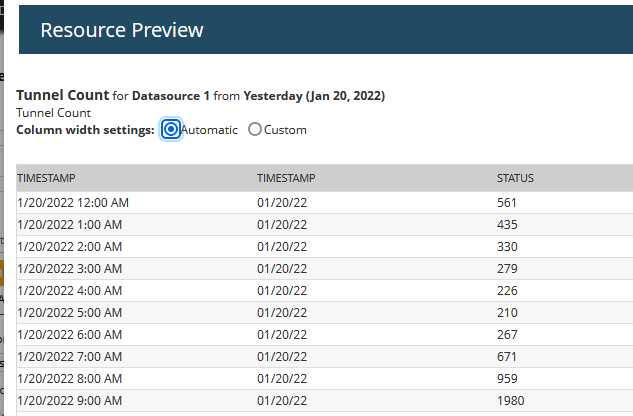Click the status cell showing 1980

510,400
